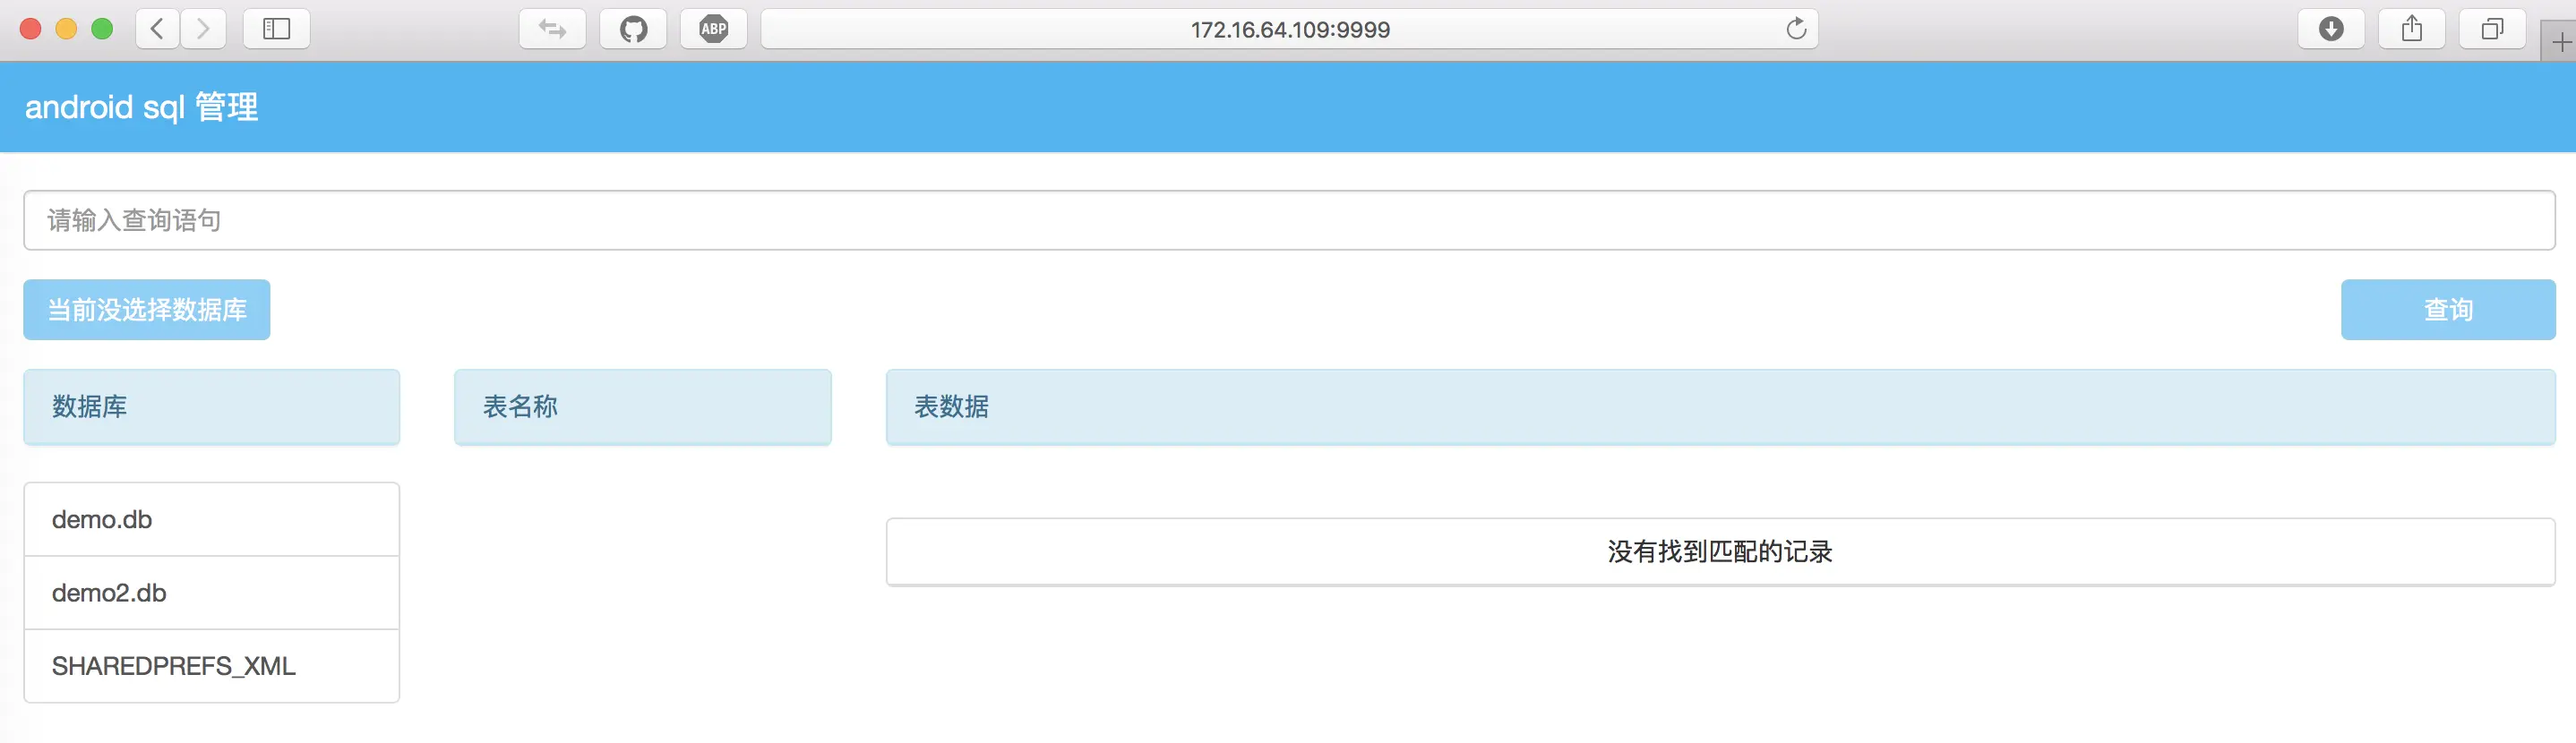Add a new tab with plus icon
Screen dimensions: 2576x743
pos(2560,42)
